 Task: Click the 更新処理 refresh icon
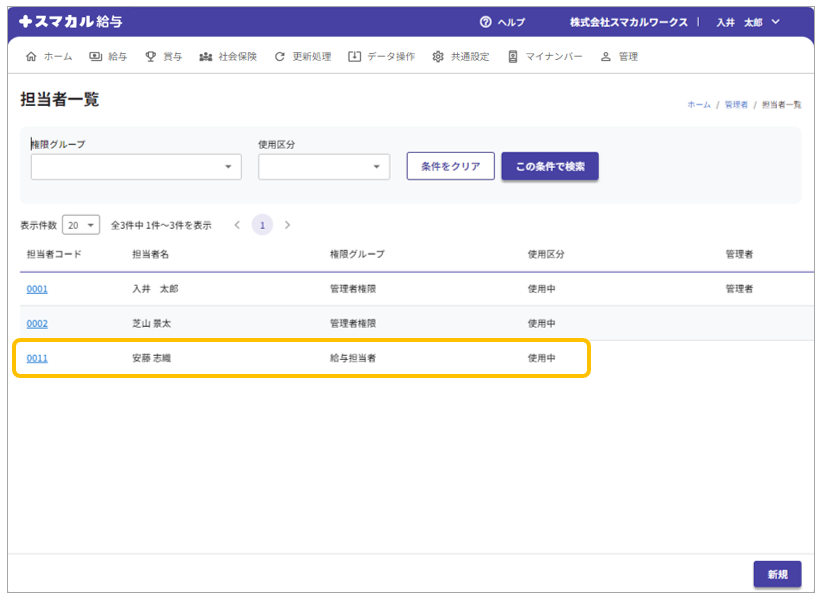(280, 57)
